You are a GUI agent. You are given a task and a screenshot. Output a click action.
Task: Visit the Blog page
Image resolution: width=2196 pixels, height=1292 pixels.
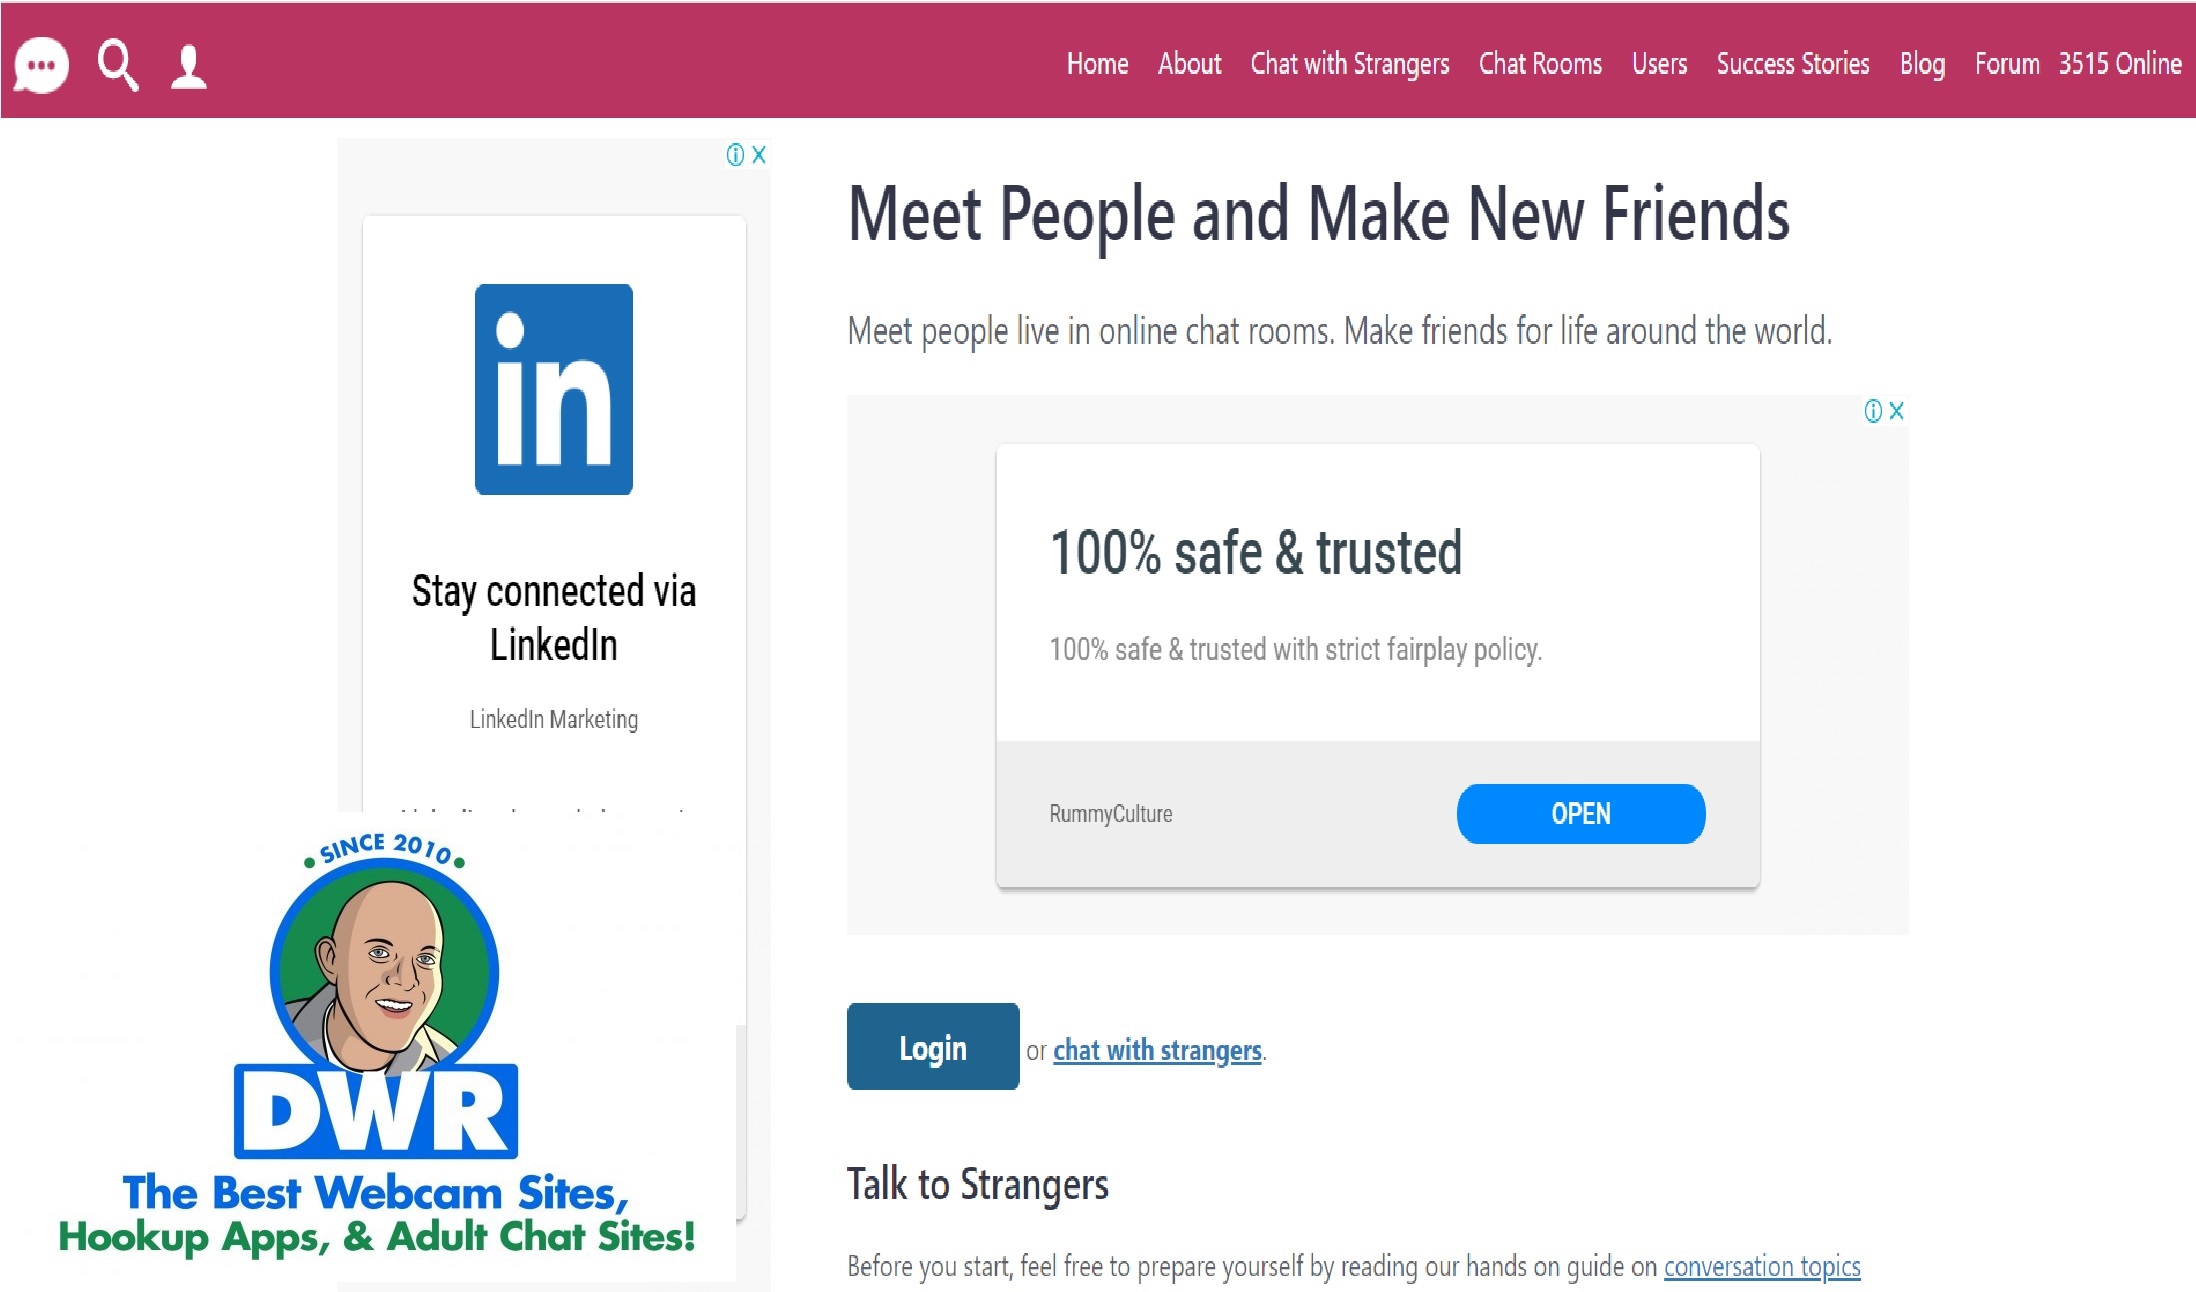tap(1922, 64)
